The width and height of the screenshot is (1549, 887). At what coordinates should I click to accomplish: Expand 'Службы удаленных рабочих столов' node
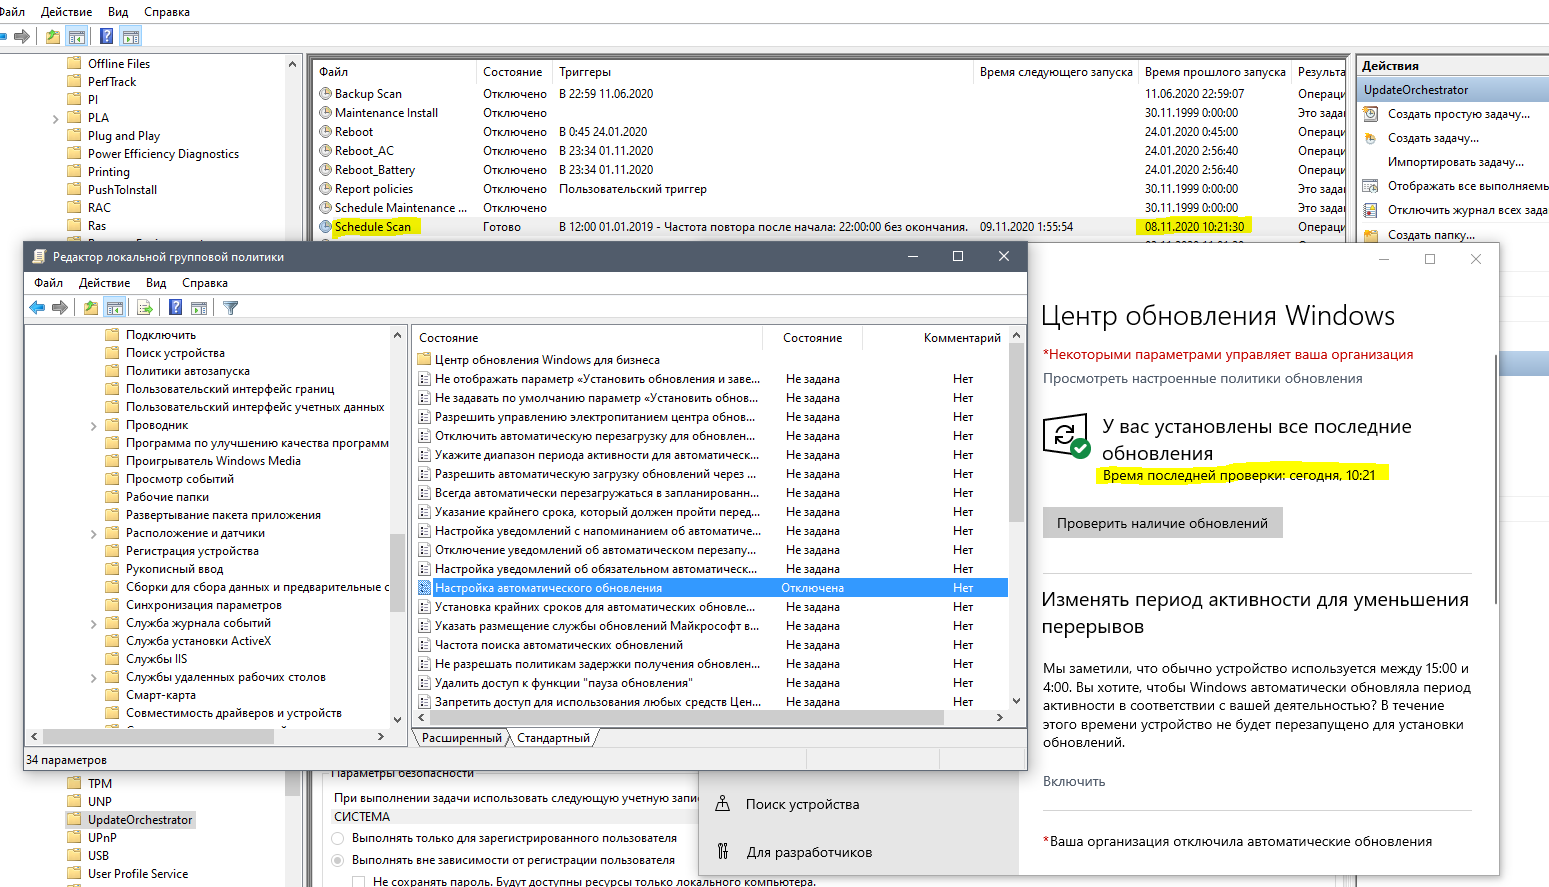[94, 678]
